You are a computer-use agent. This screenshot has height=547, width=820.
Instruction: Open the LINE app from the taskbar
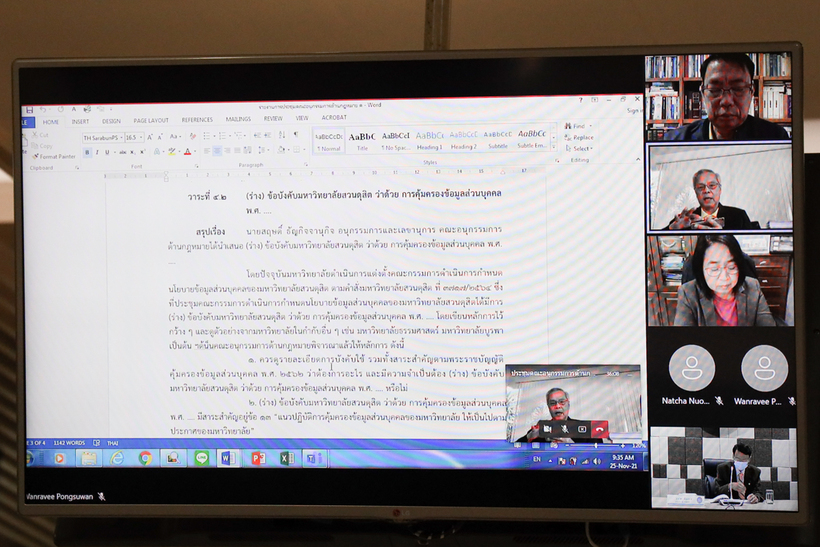201,458
